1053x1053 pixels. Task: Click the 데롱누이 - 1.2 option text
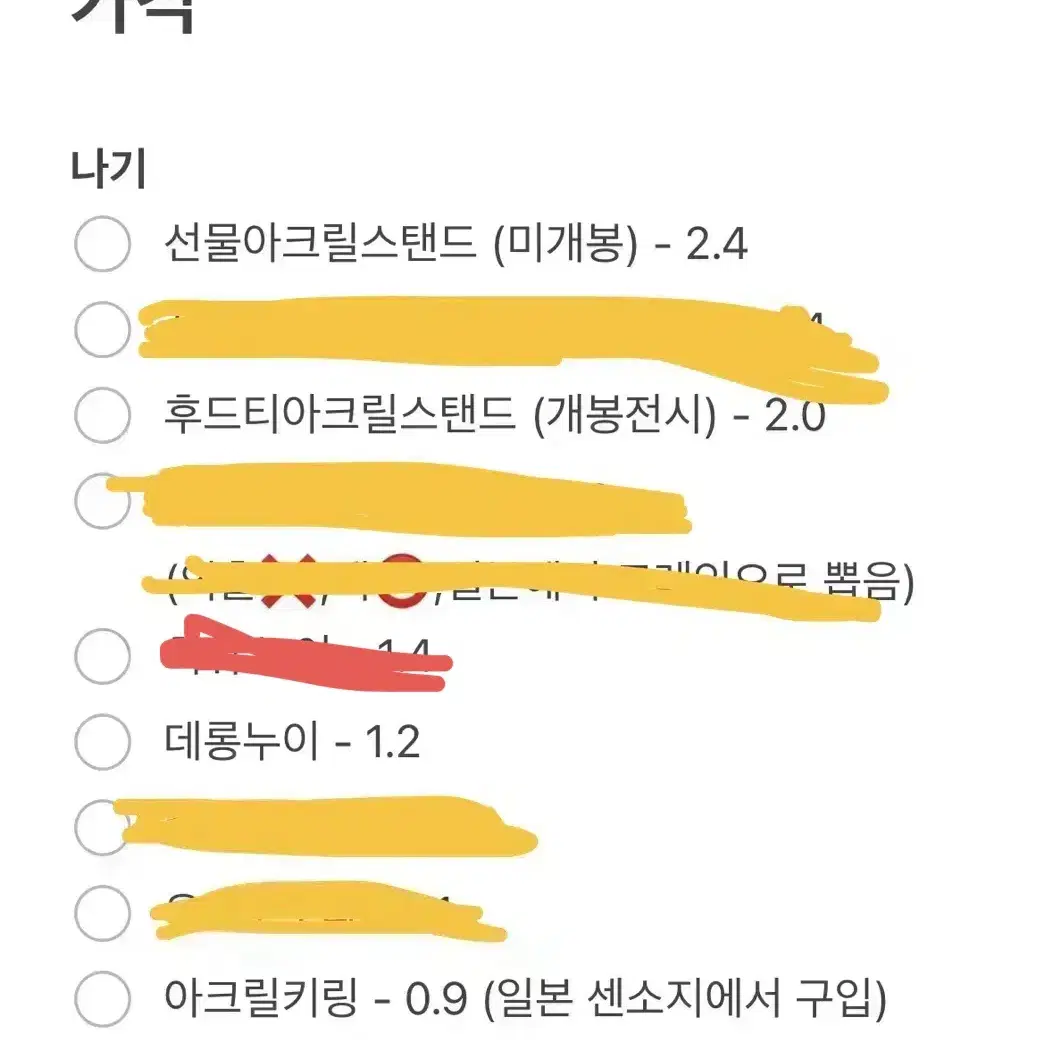[x=292, y=741]
